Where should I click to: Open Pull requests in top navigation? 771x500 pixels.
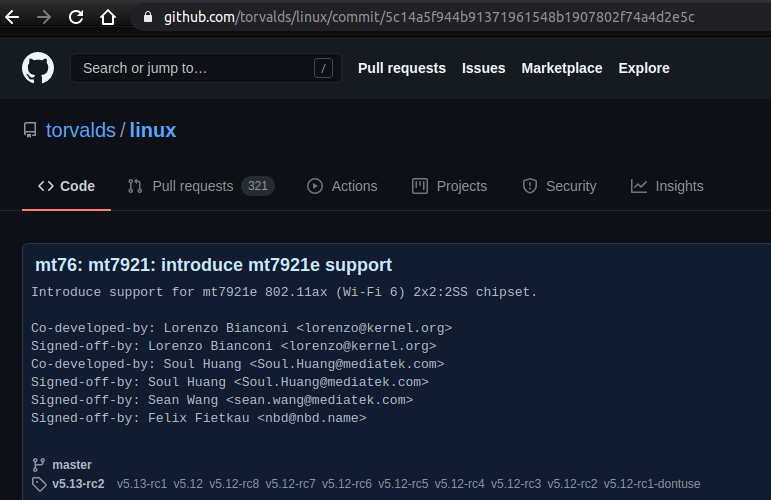pyautogui.click(x=402, y=68)
